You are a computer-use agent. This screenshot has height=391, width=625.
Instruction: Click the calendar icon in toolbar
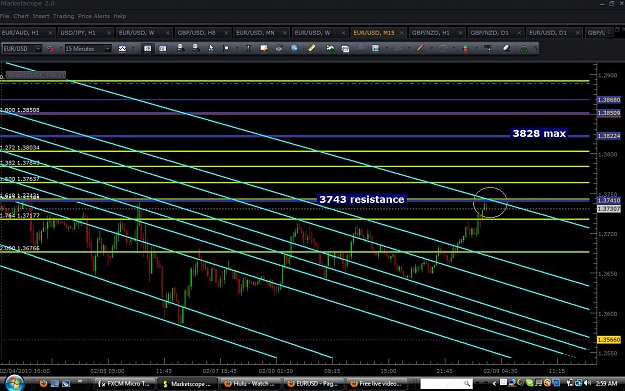345,49
